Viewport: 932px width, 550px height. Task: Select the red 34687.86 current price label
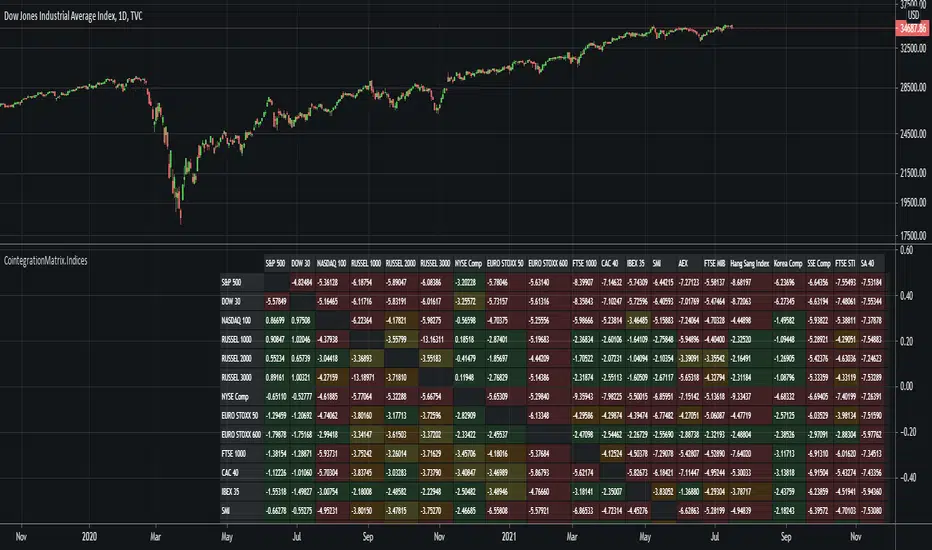(x=912, y=28)
